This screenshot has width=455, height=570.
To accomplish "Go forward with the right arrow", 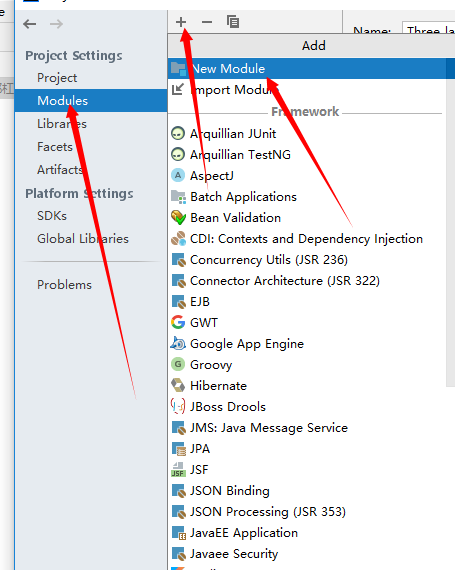I will [56, 24].
